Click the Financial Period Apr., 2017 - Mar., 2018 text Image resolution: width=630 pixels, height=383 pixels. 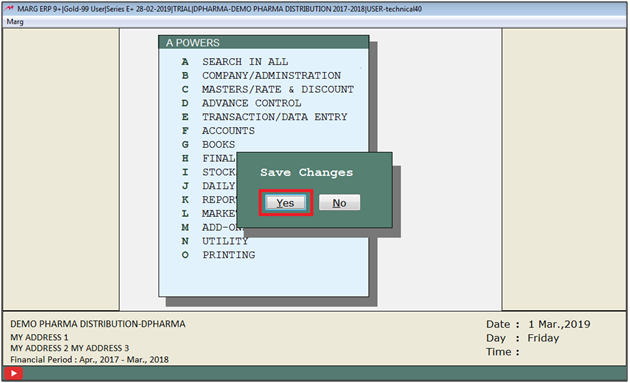[90, 359]
